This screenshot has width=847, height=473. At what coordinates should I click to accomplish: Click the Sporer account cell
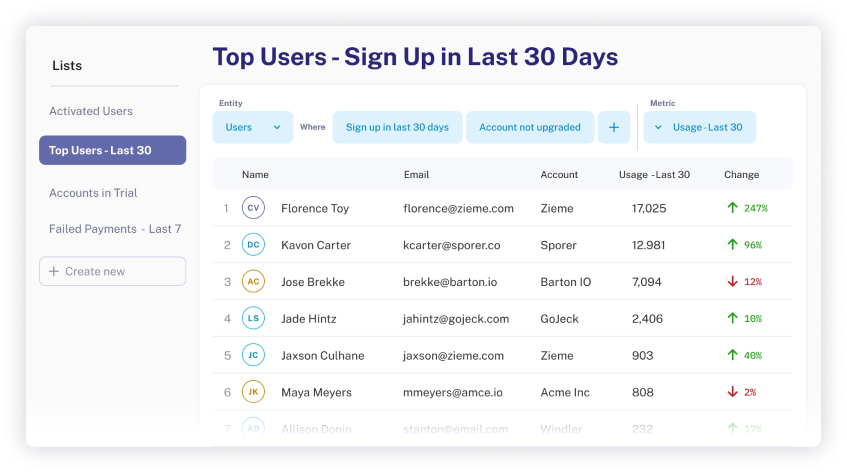559,245
